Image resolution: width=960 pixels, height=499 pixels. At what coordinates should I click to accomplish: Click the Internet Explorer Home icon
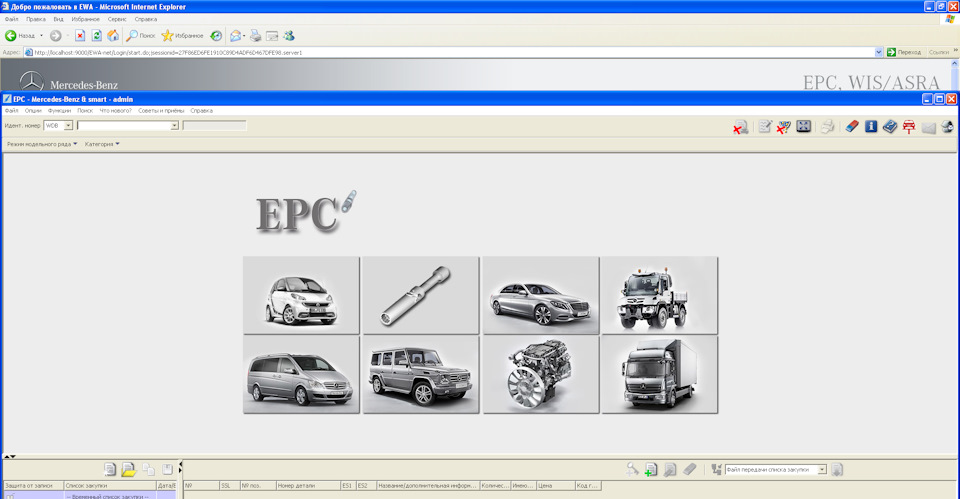[x=113, y=36]
